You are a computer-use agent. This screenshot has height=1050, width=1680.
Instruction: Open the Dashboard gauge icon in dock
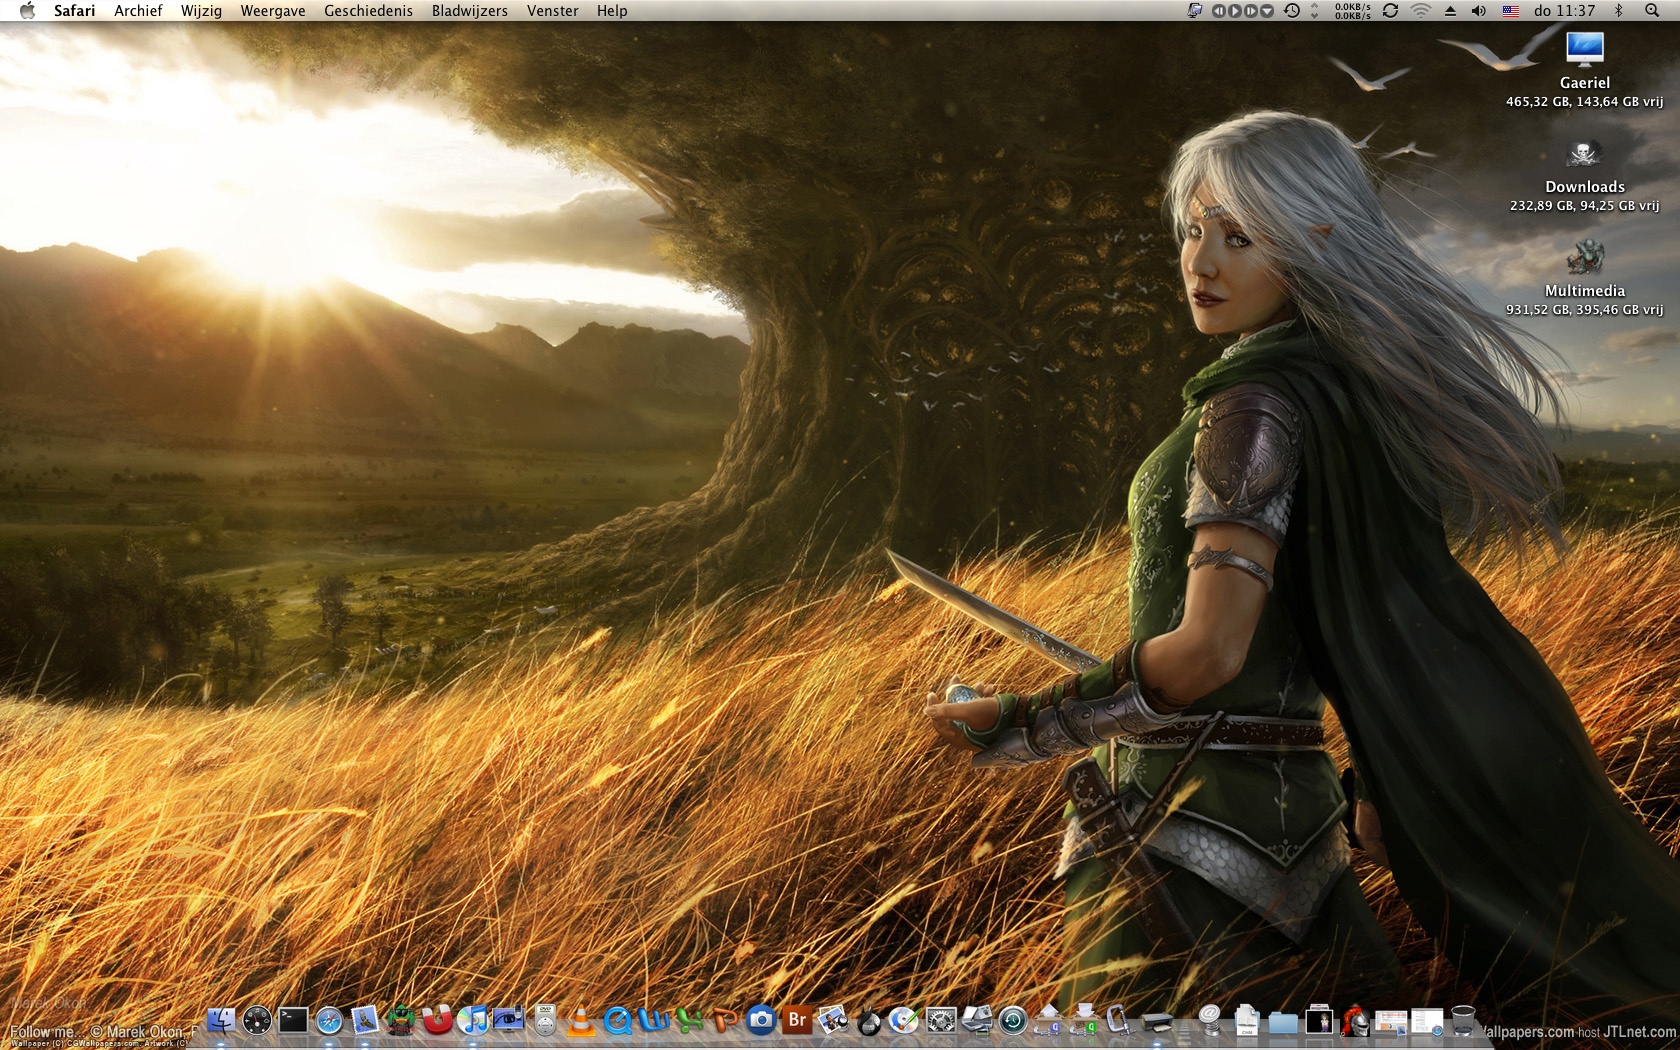click(x=257, y=1021)
